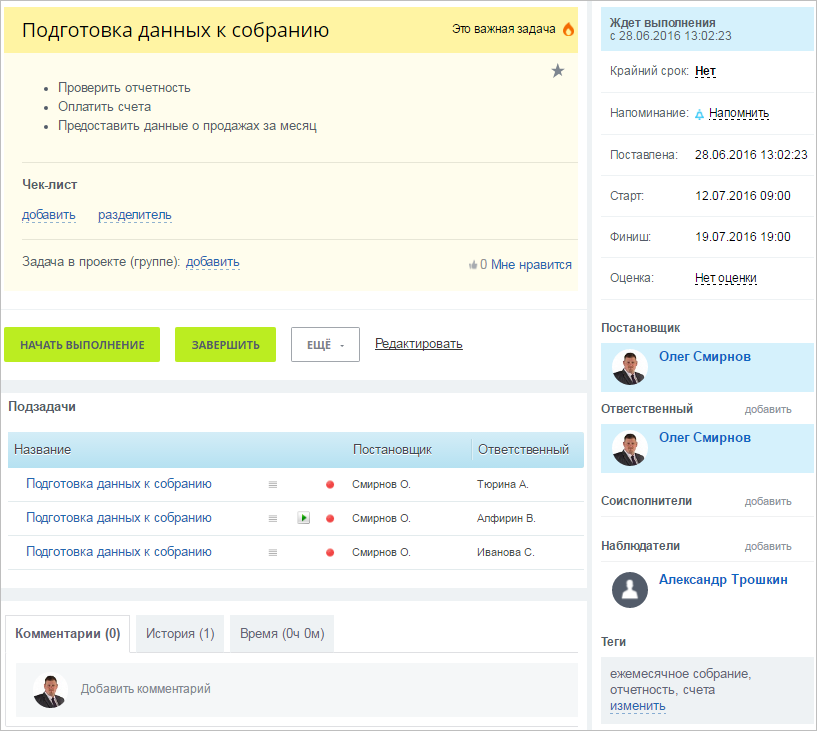Click the thumbs-up like icon
This screenshot has height=731, width=817.
pos(473,265)
